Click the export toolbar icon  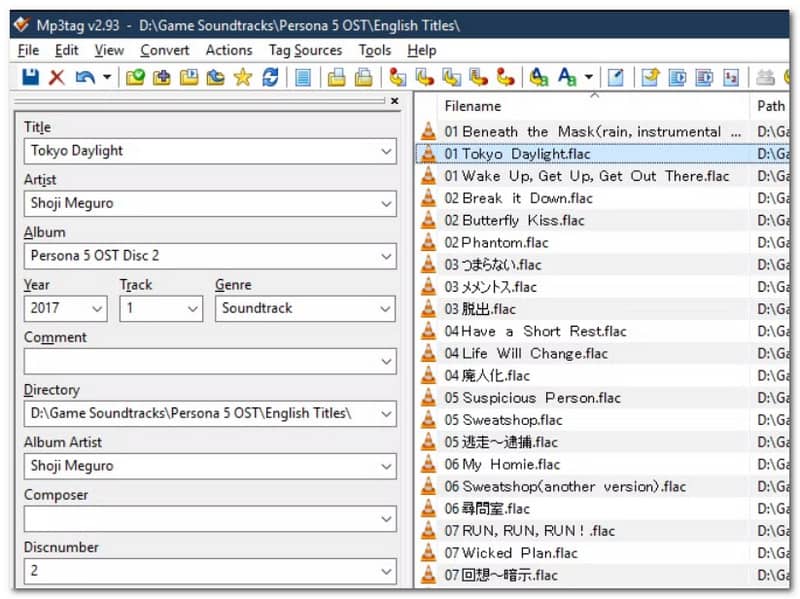(650, 77)
